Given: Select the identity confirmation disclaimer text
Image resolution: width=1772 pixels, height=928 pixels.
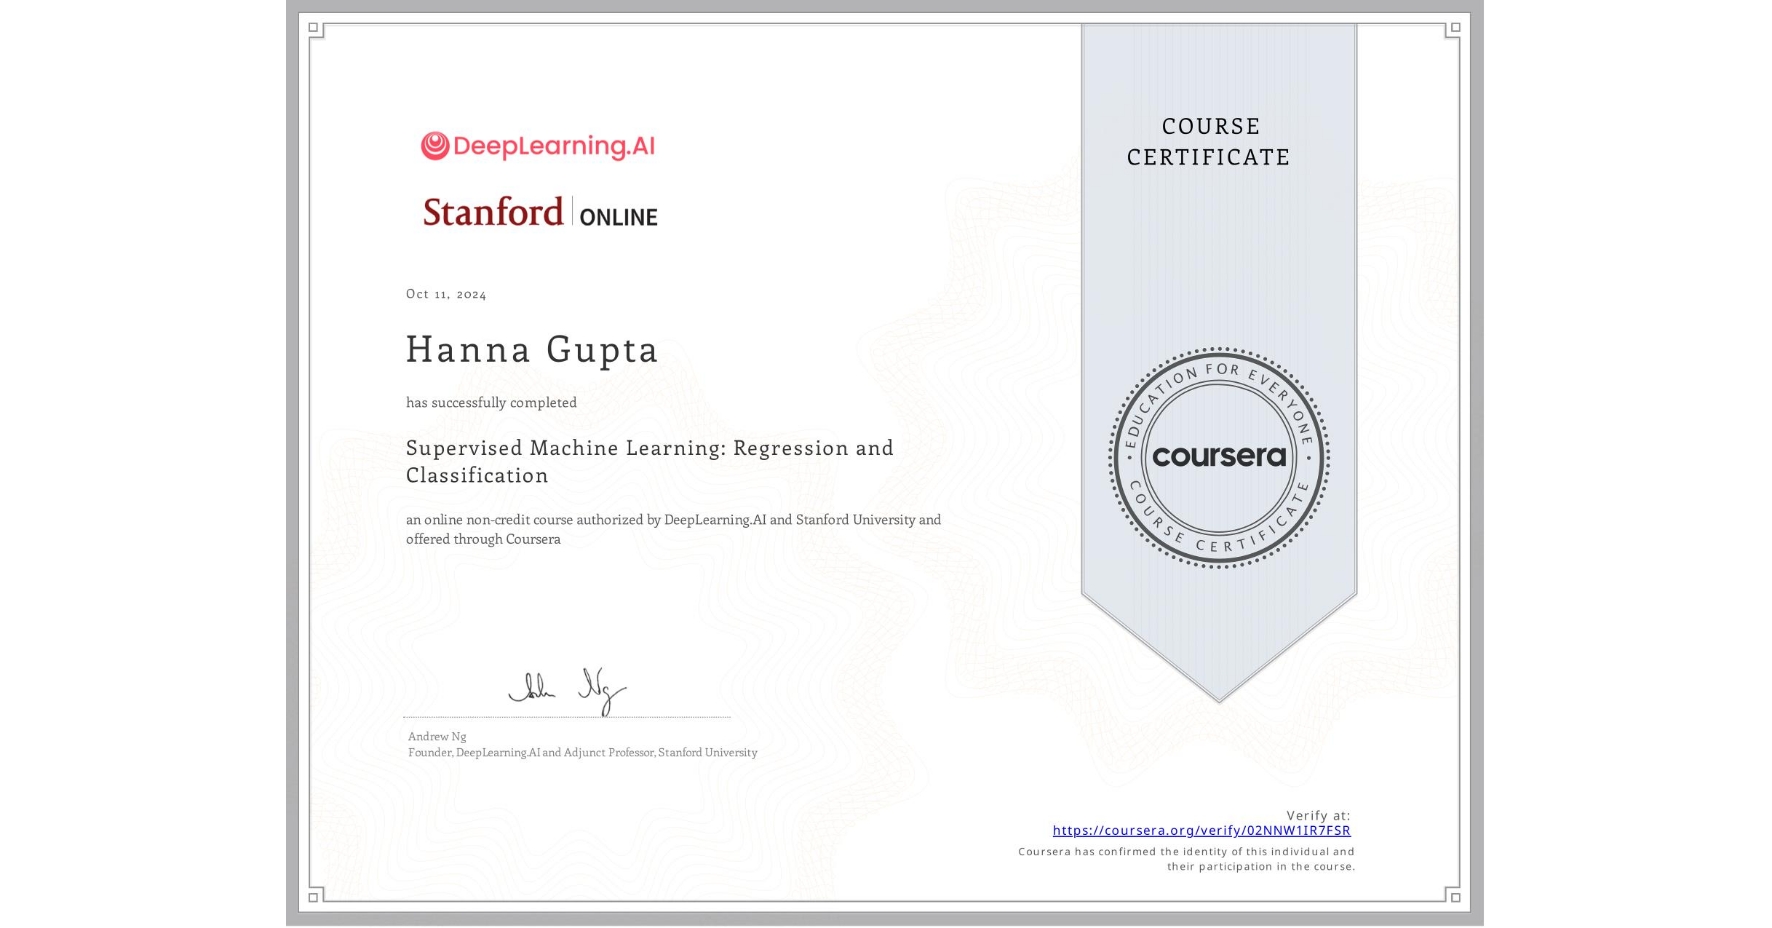Looking at the screenshot, I should click(1185, 858).
